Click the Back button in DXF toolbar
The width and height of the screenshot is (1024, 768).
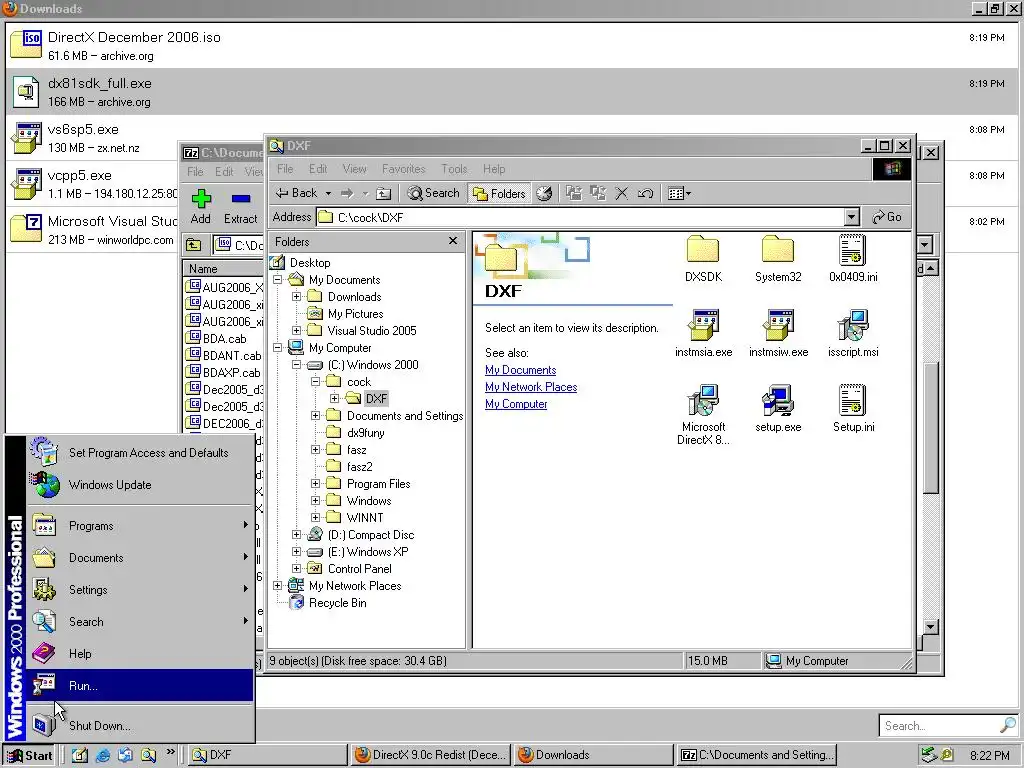pos(296,193)
